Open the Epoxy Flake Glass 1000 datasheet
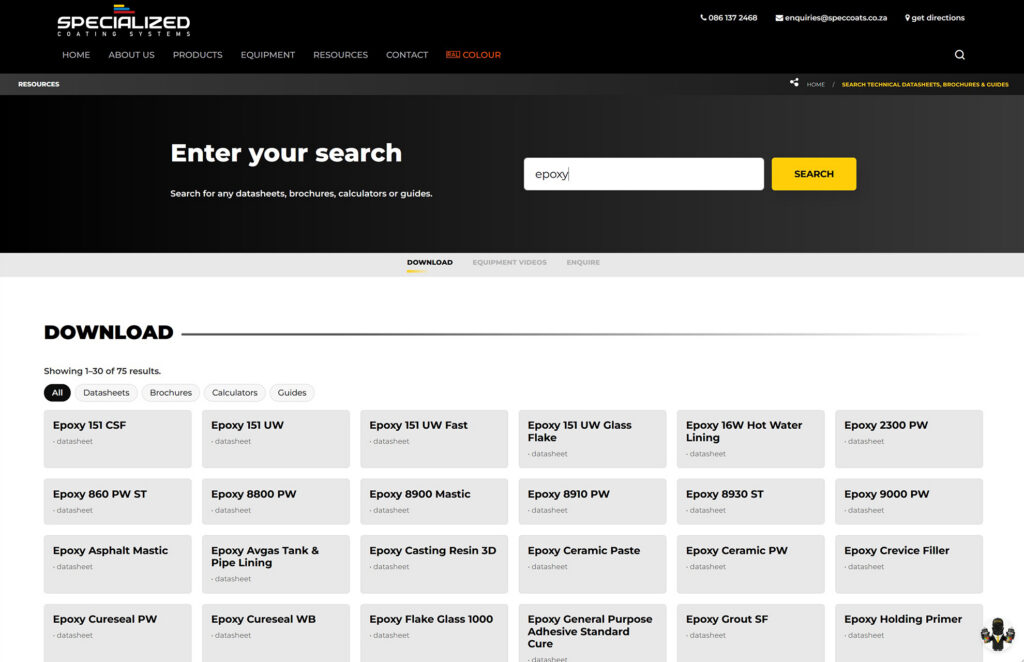The height and width of the screenshot is (662, 1024). point(434,633)
